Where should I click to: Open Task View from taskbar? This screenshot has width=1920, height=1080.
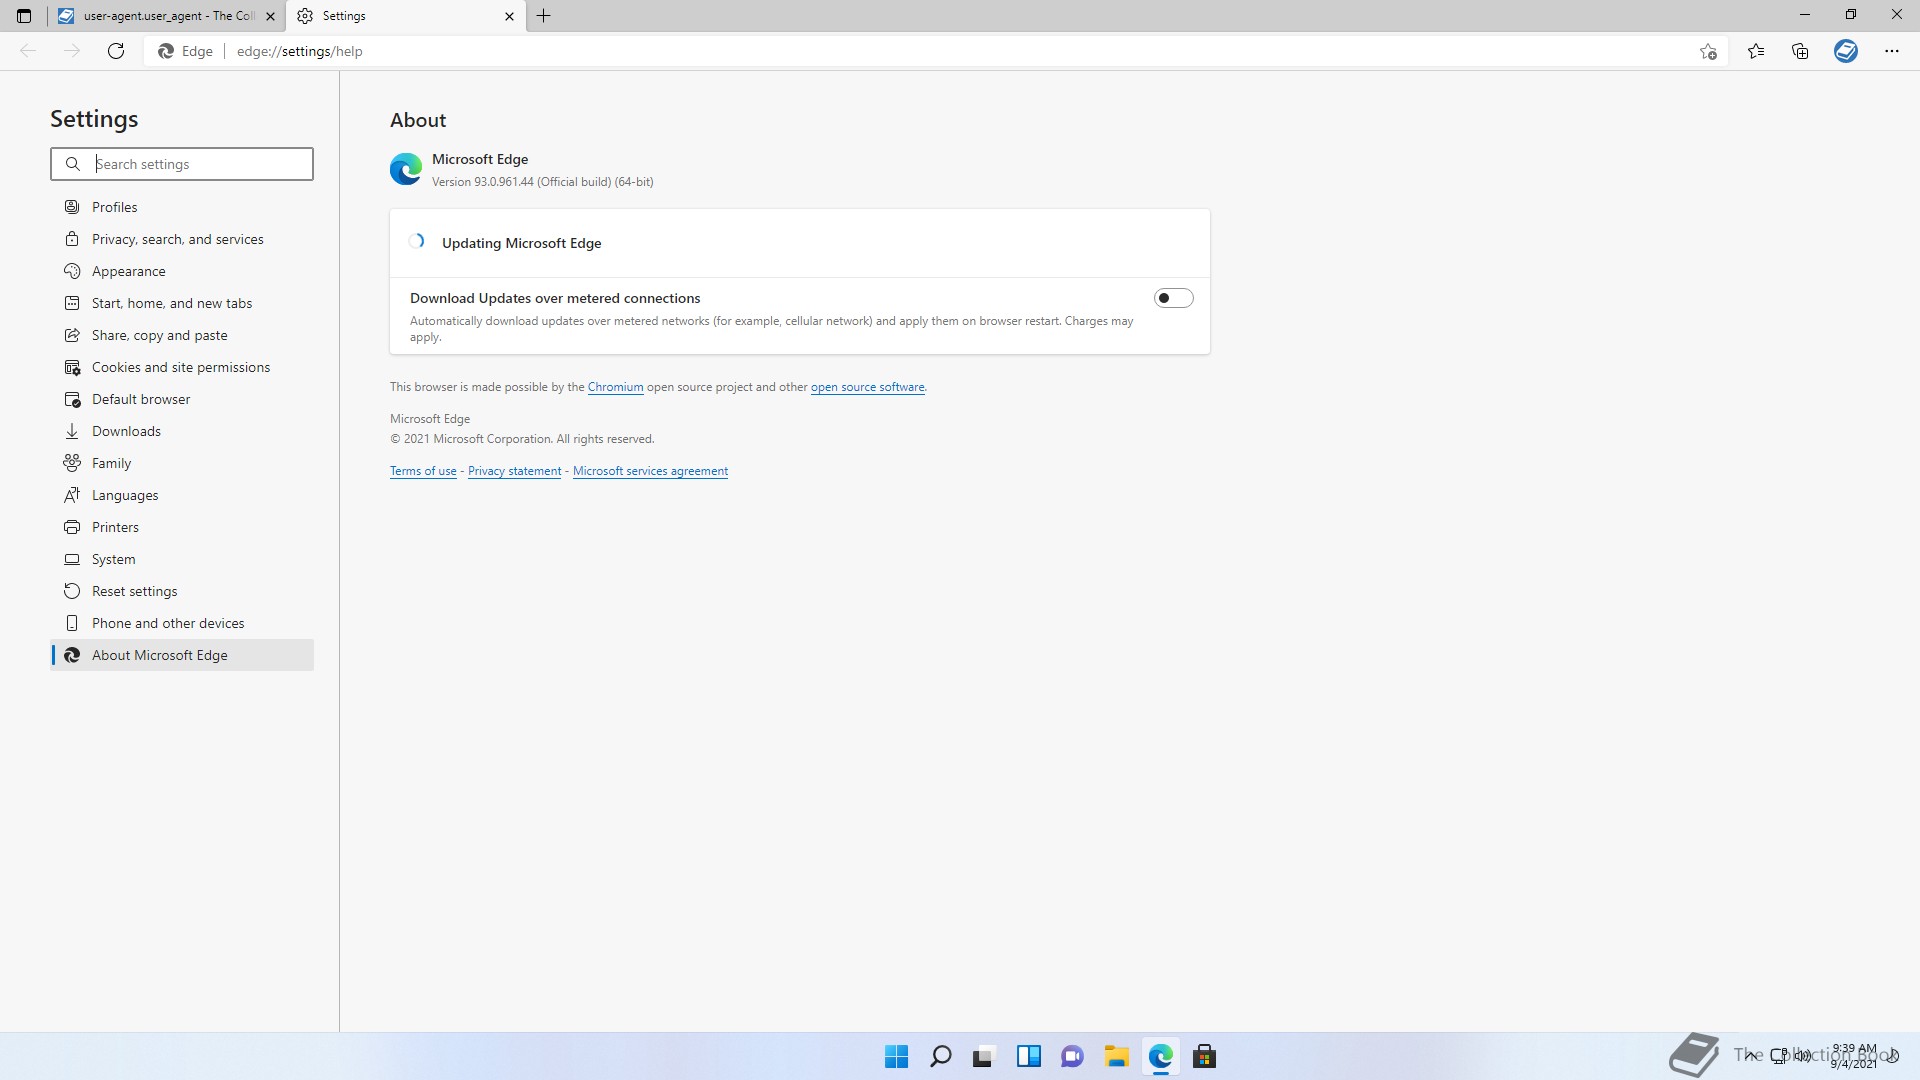[984, 1056]
